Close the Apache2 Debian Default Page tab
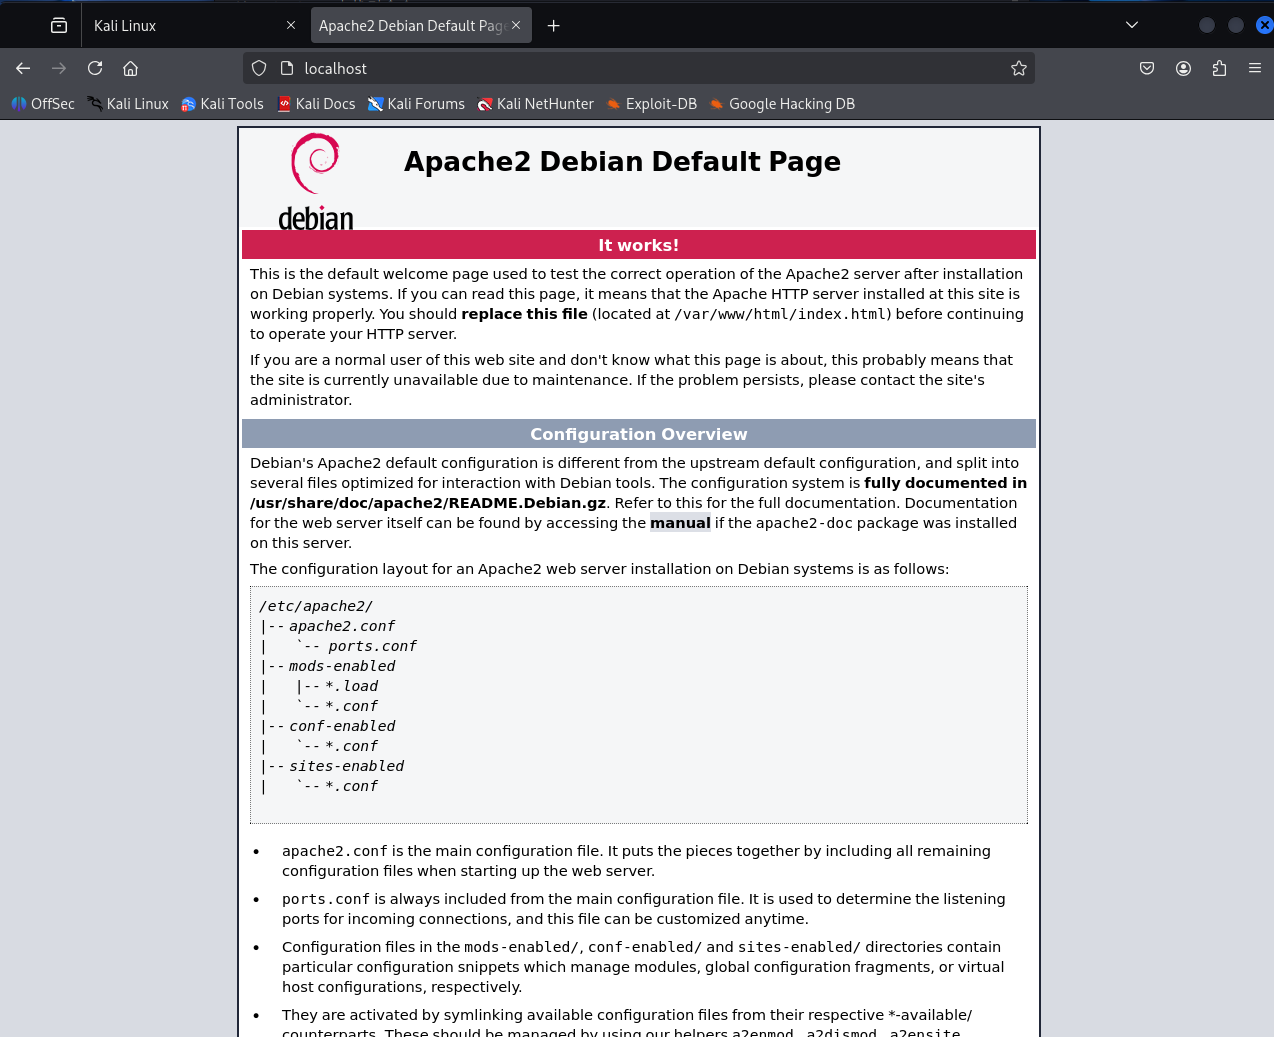This screenshot has height=1037, width=1274. (x=516, y=25)
